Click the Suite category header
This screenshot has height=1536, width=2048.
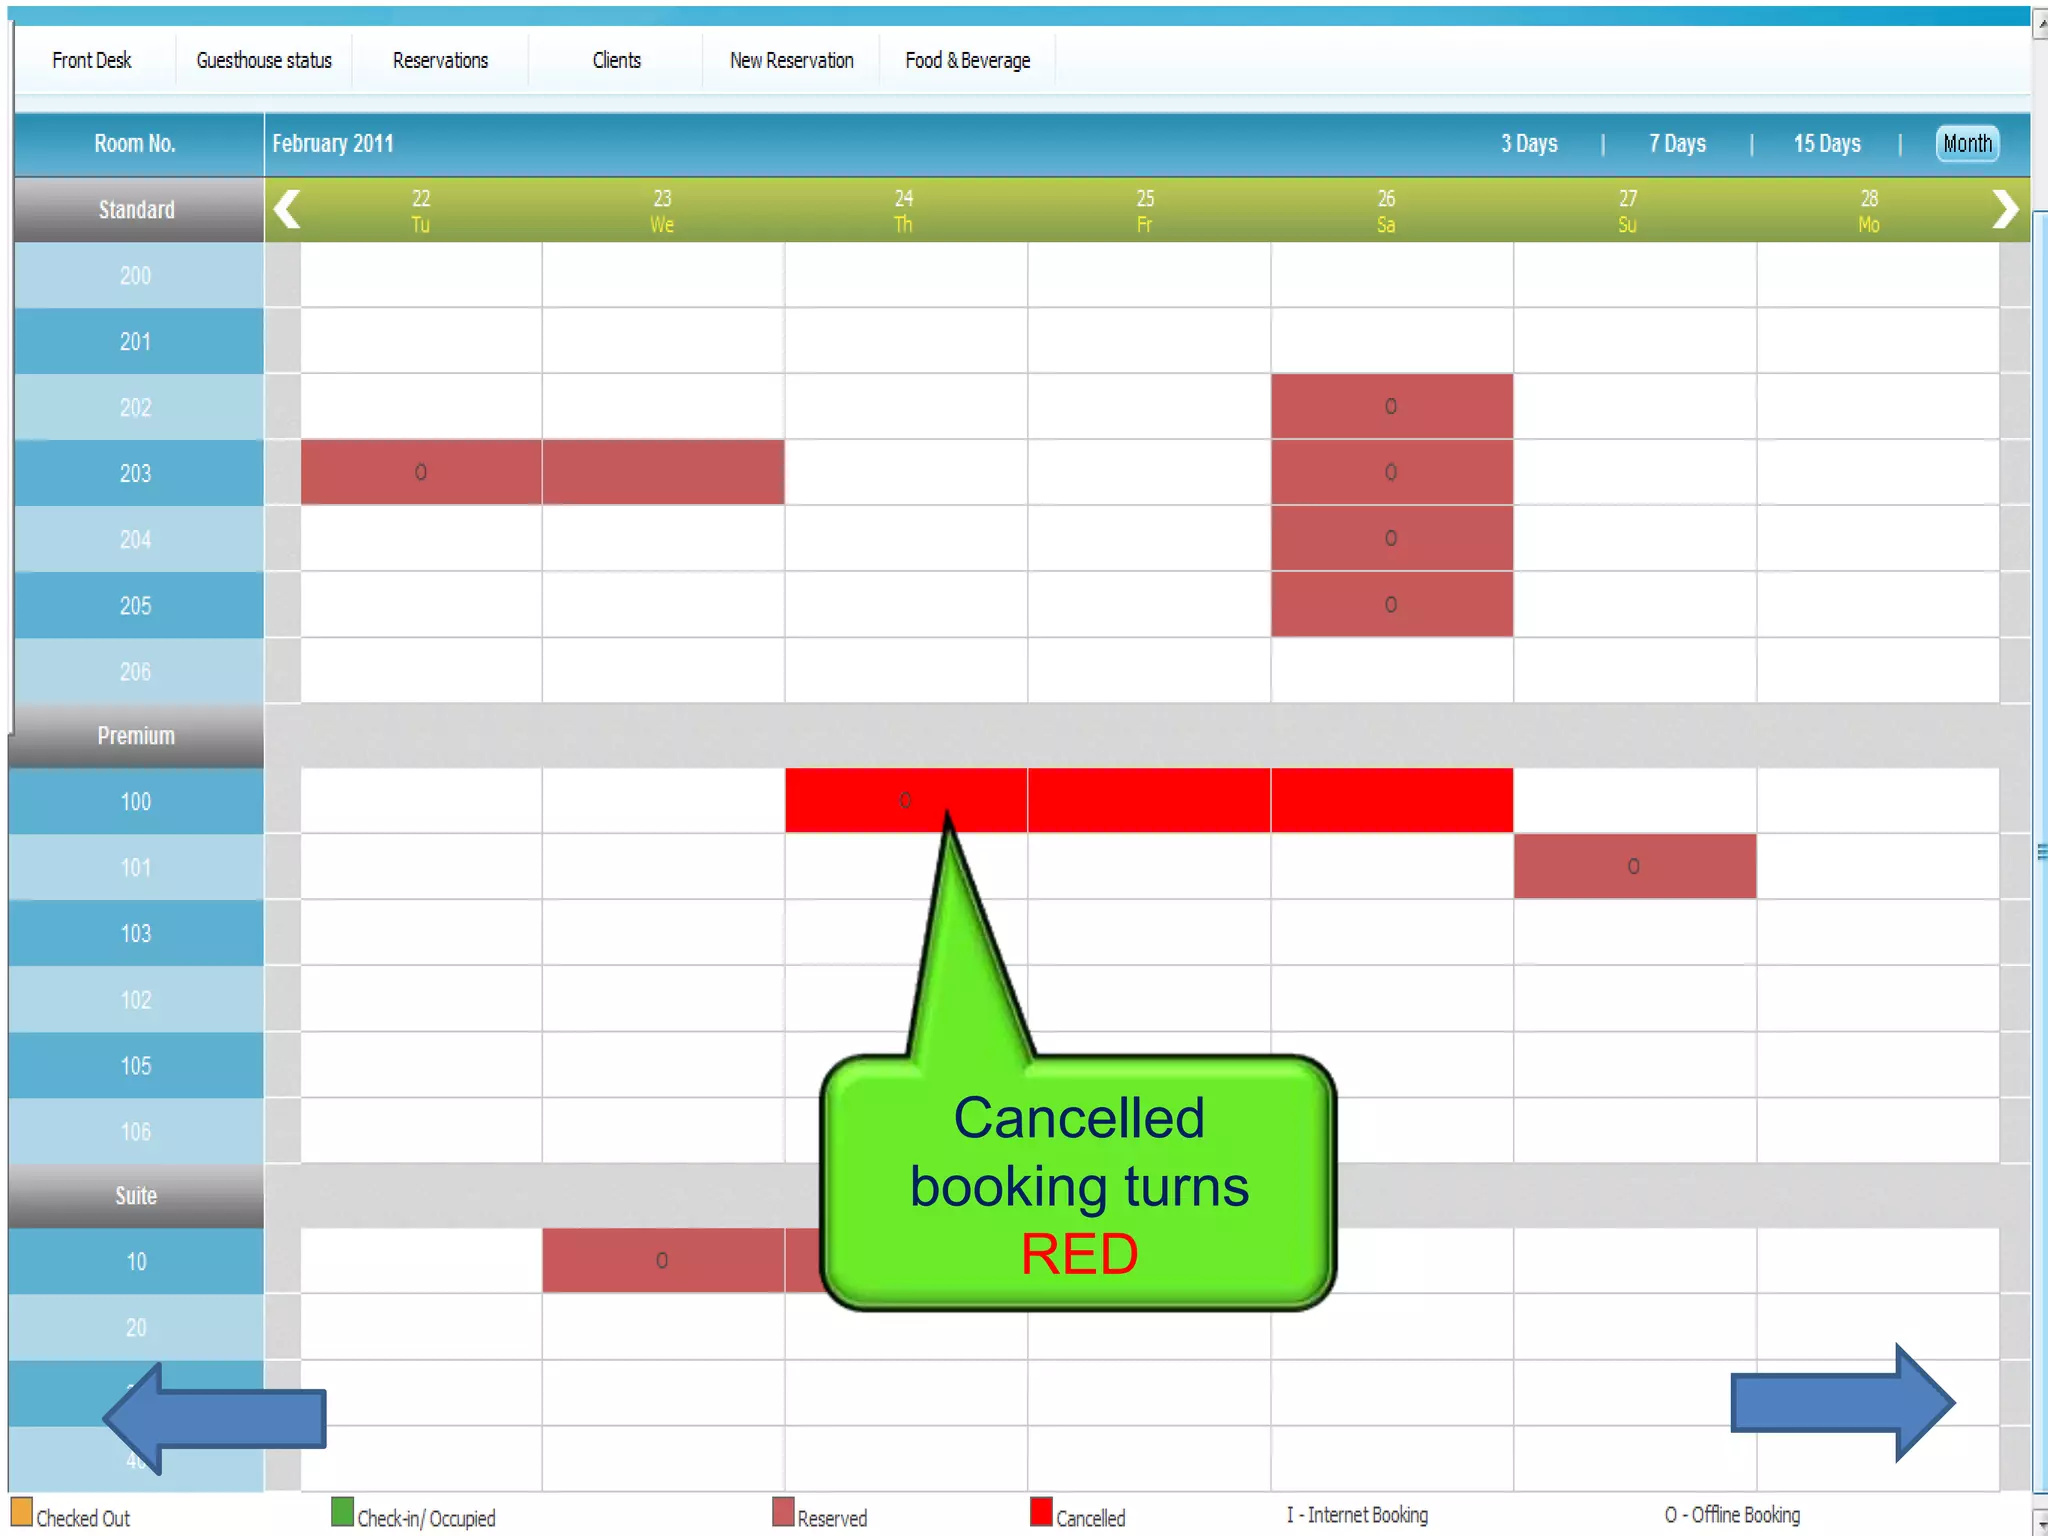(x=136, y=1195)
